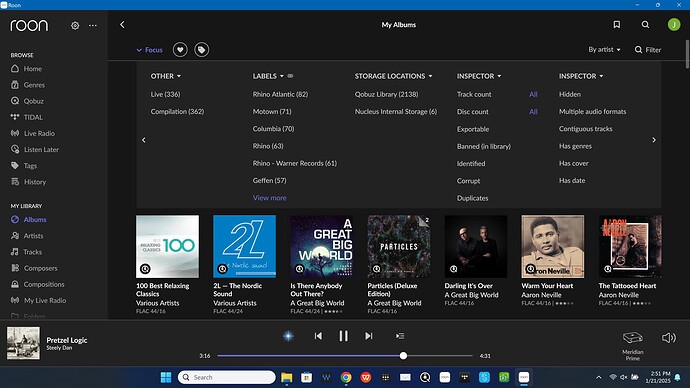Open the search magnifier in header
Screen dimensions: 690x388
coord(645,25)
